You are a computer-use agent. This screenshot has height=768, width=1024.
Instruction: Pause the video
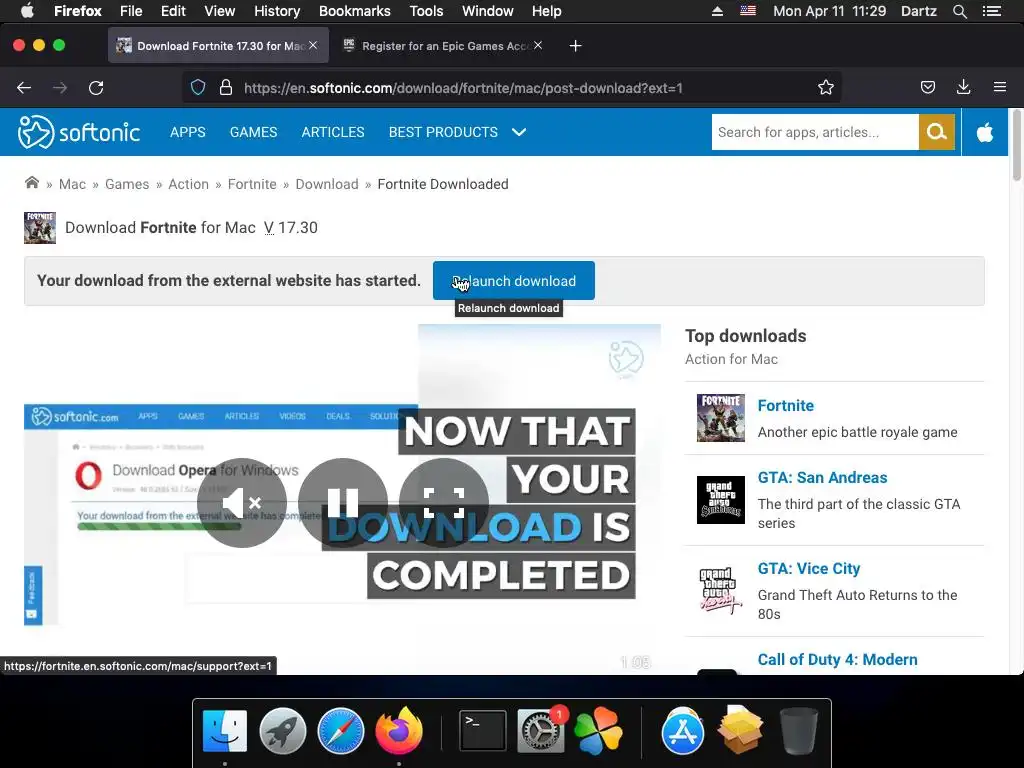[x=343, y=503]
